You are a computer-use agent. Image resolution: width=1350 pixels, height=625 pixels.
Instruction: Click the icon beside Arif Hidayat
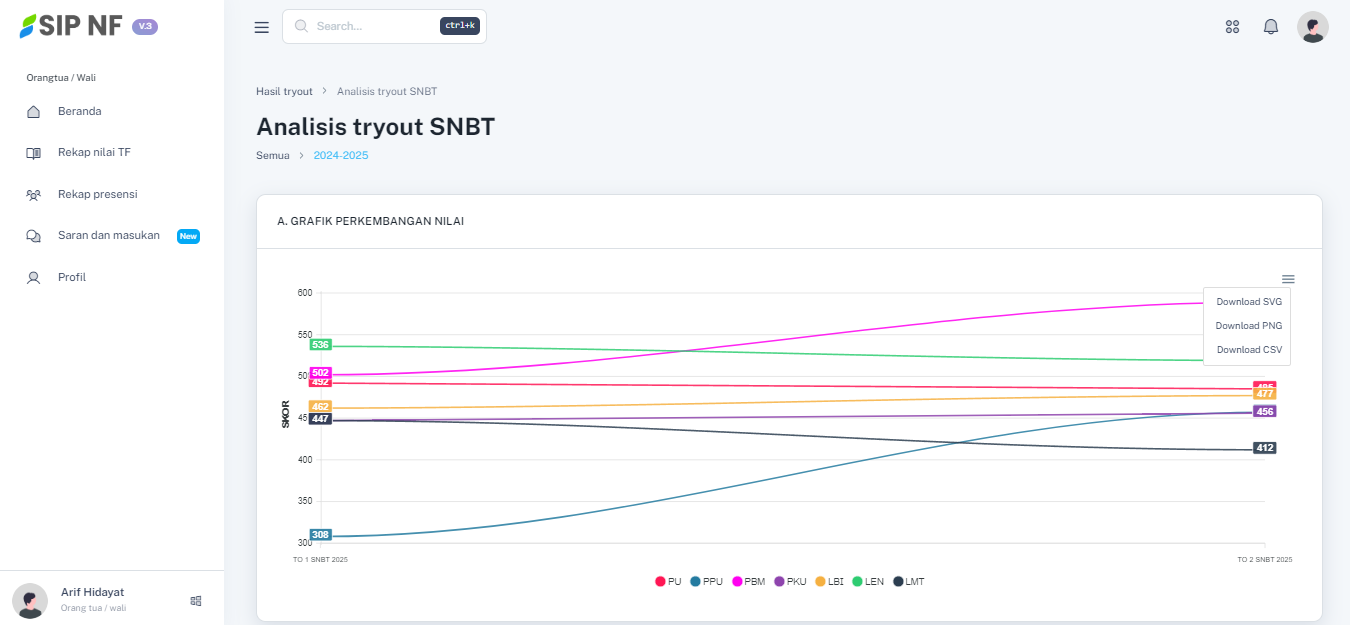coord(196,601)
